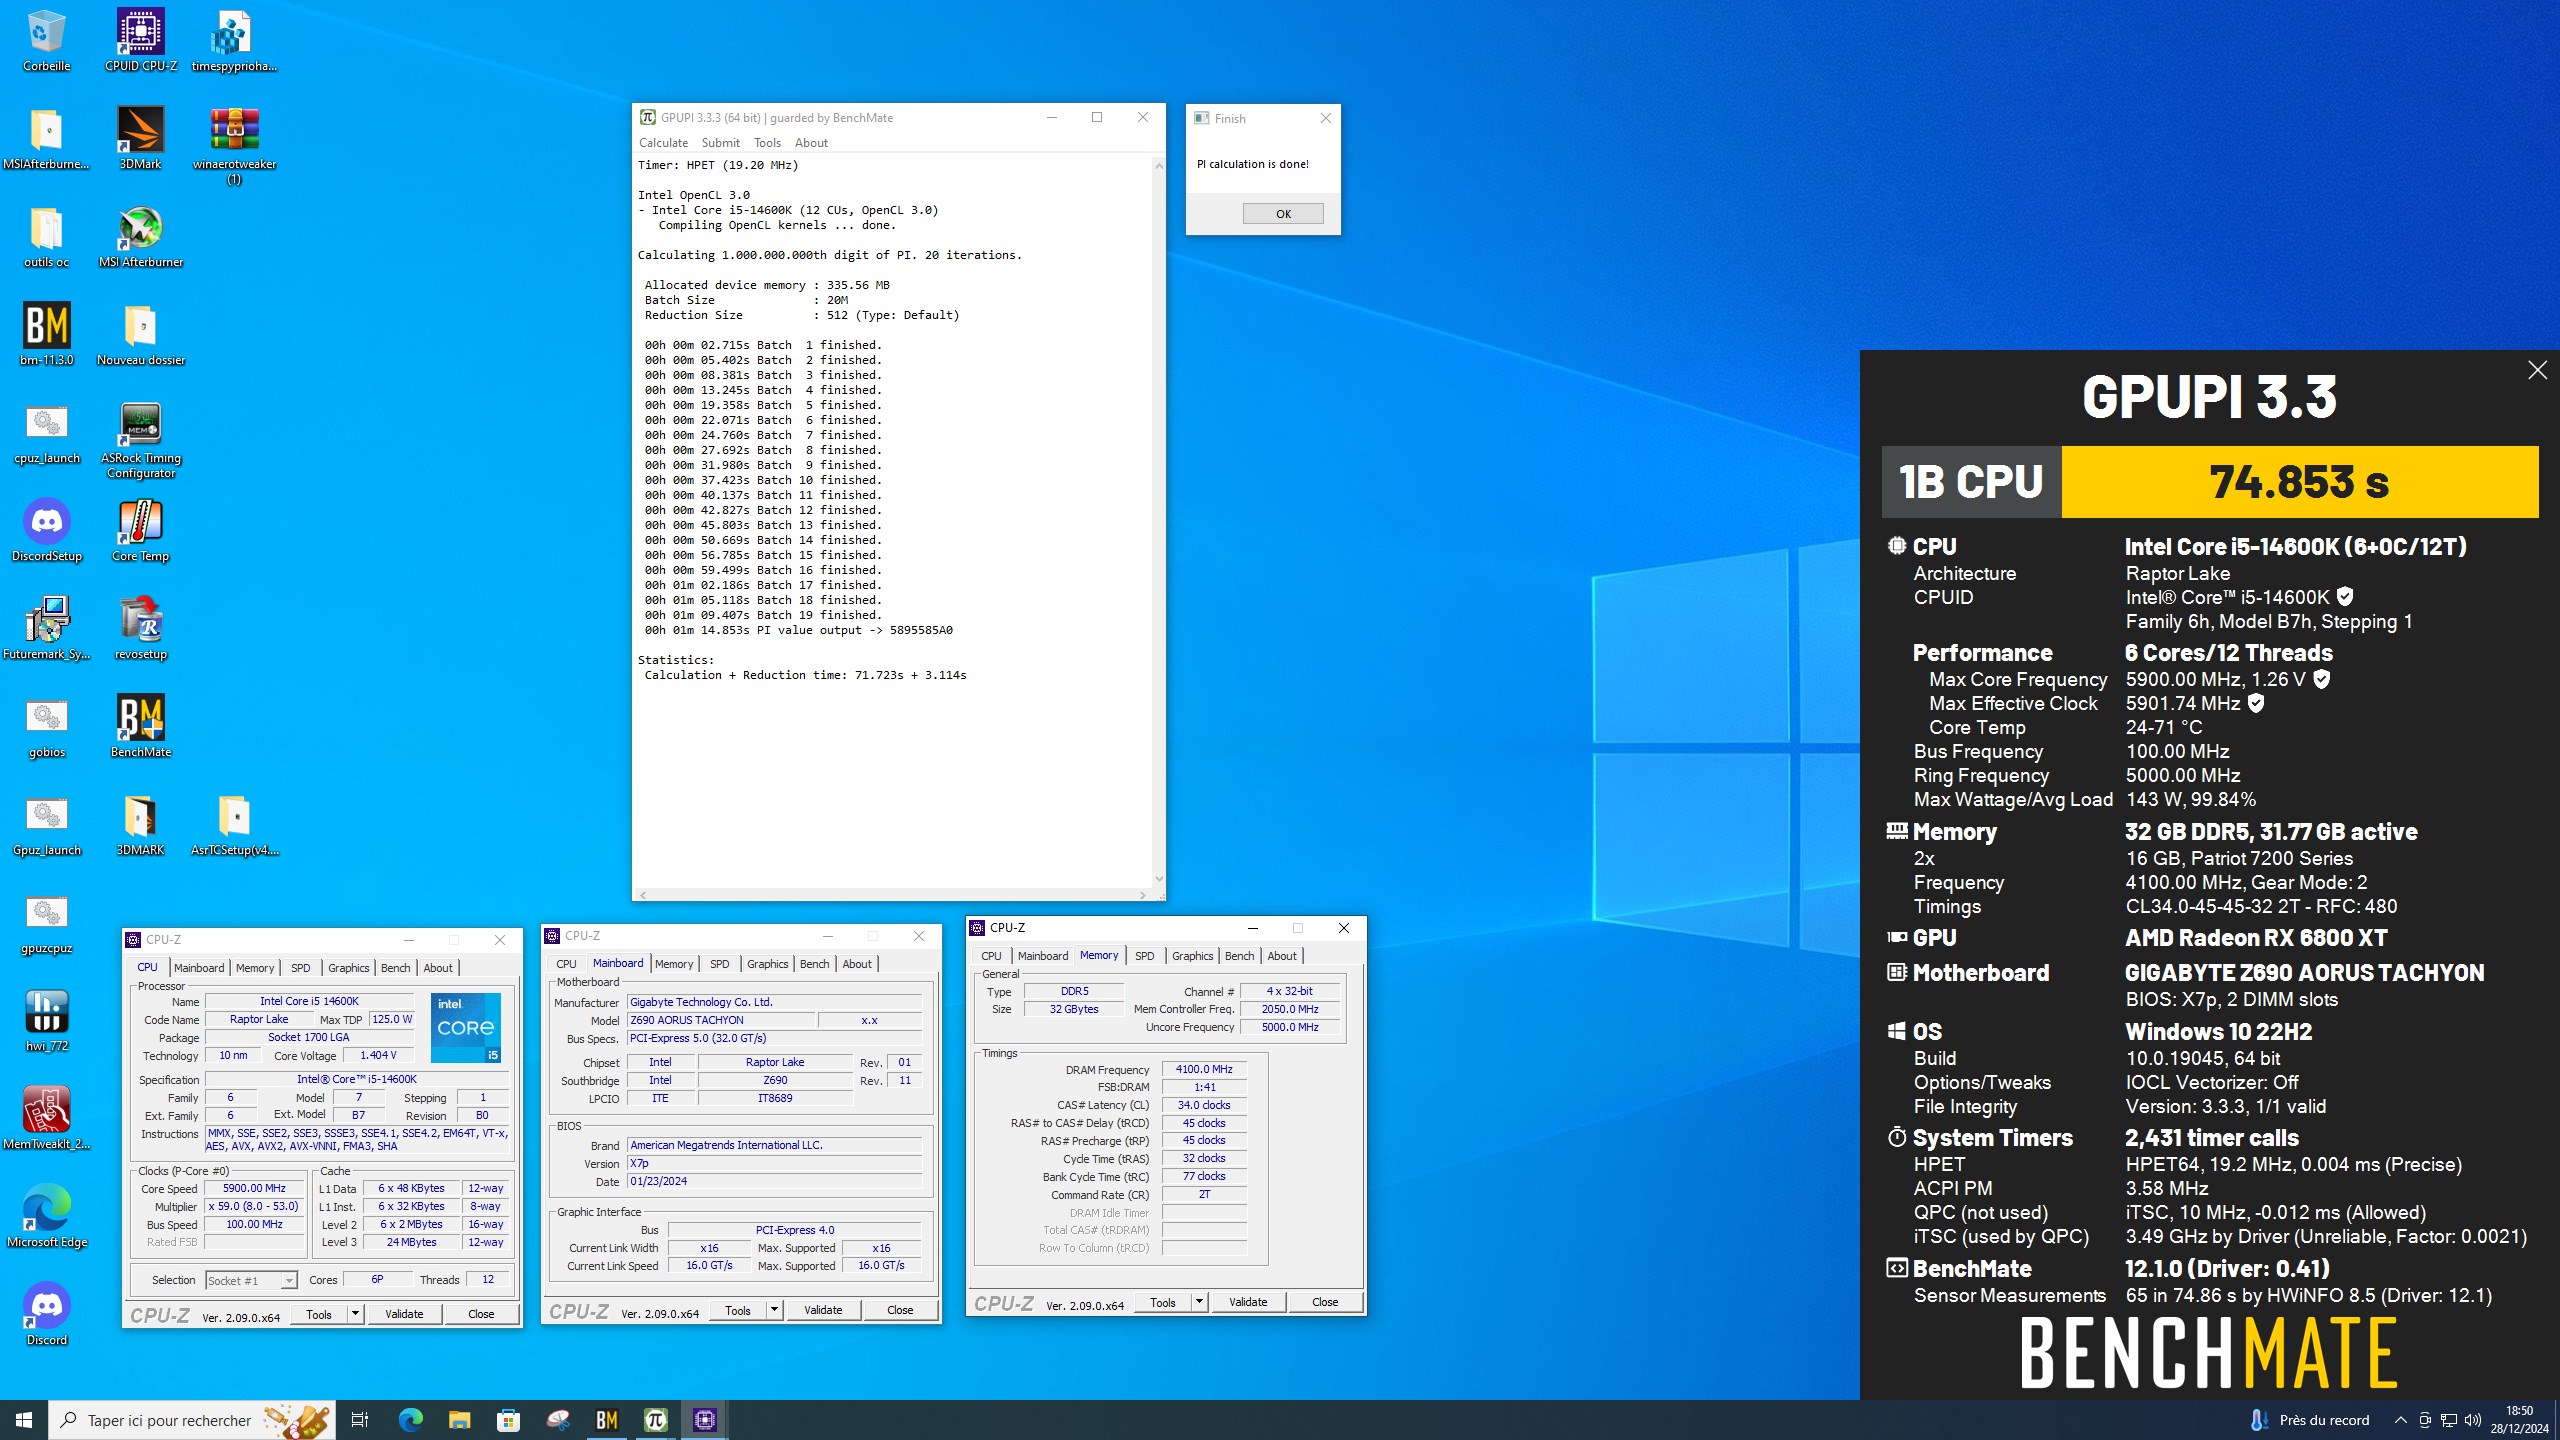Open the winaerotweaker (1) archive icon
This screenshot has height=1440, width=2560.
tap(234, 145)
